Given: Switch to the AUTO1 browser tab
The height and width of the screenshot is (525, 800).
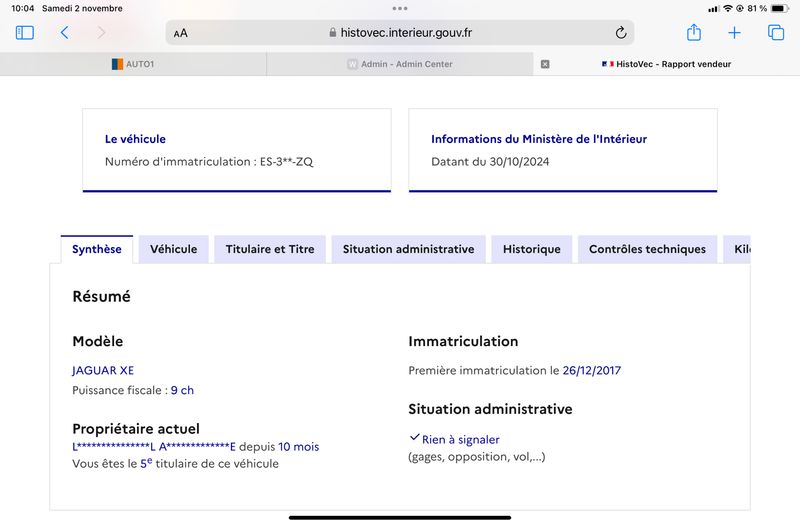Looking at the screenshot, I should click(133, 64).
